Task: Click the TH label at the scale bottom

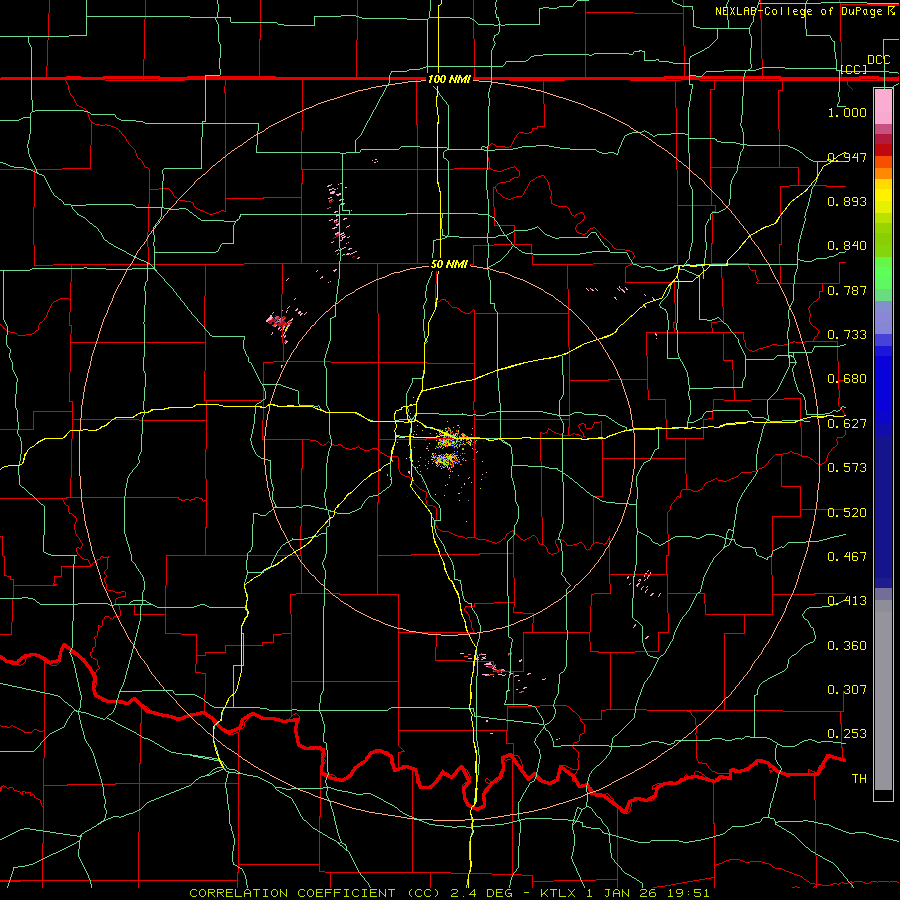Action: tap(859, 779)
